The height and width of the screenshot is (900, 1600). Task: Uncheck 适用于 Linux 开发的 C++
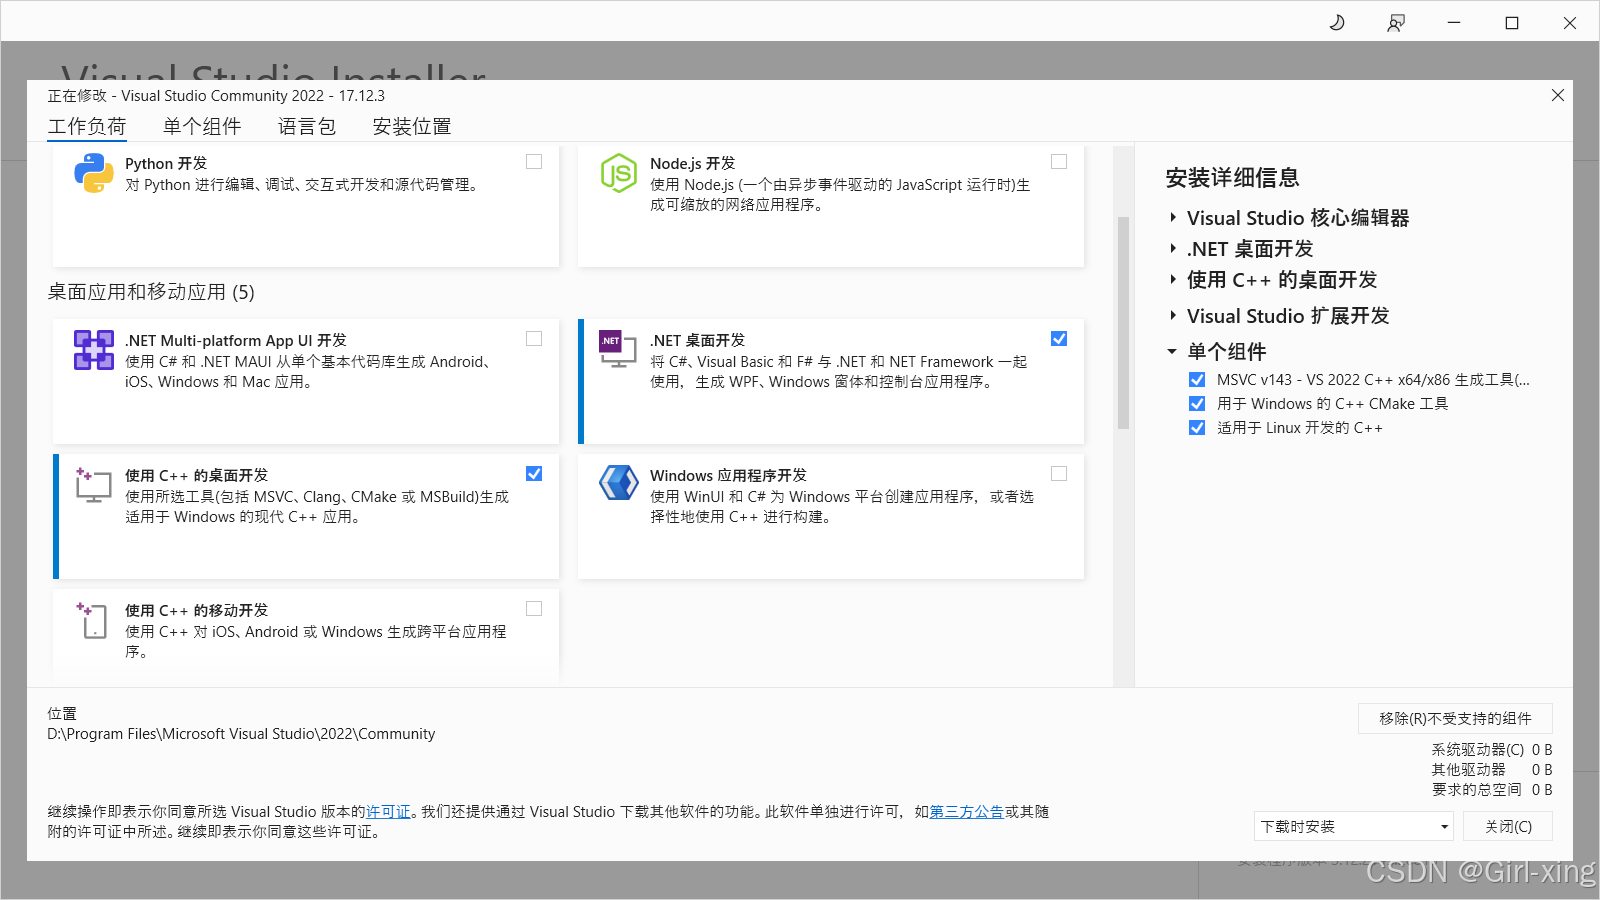1197,427
